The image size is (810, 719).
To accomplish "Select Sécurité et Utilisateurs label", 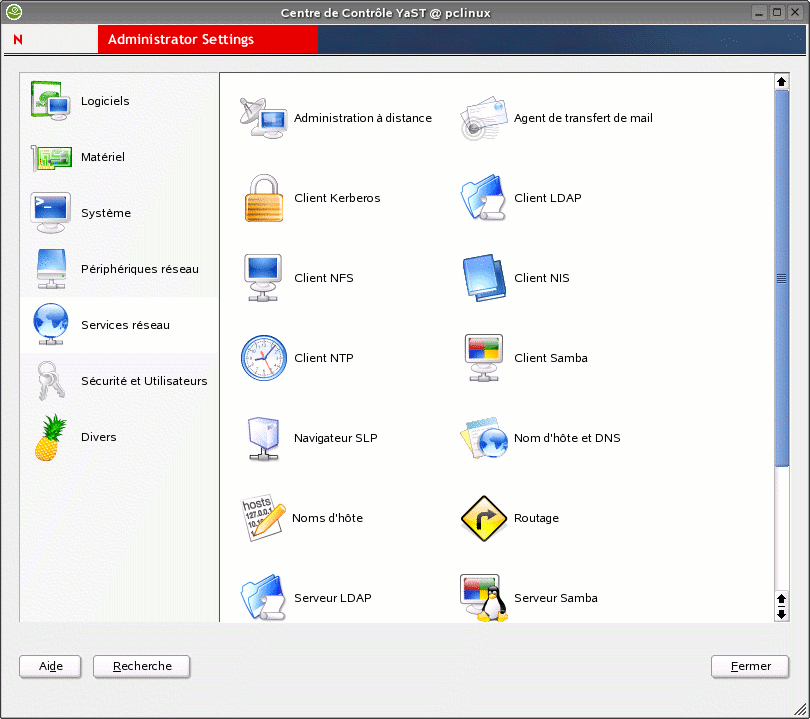I will click(144, 381).
